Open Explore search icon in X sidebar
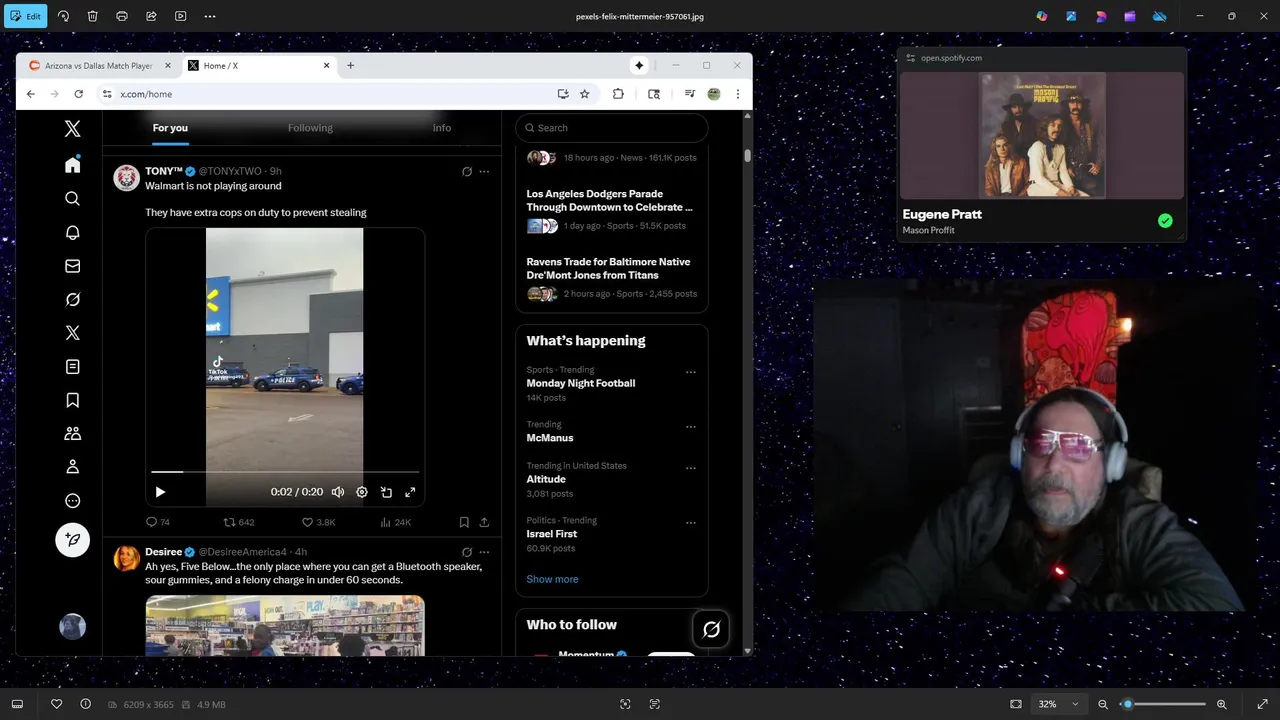The height and width of the screenshot is (720, 1280). click(72, 199)
